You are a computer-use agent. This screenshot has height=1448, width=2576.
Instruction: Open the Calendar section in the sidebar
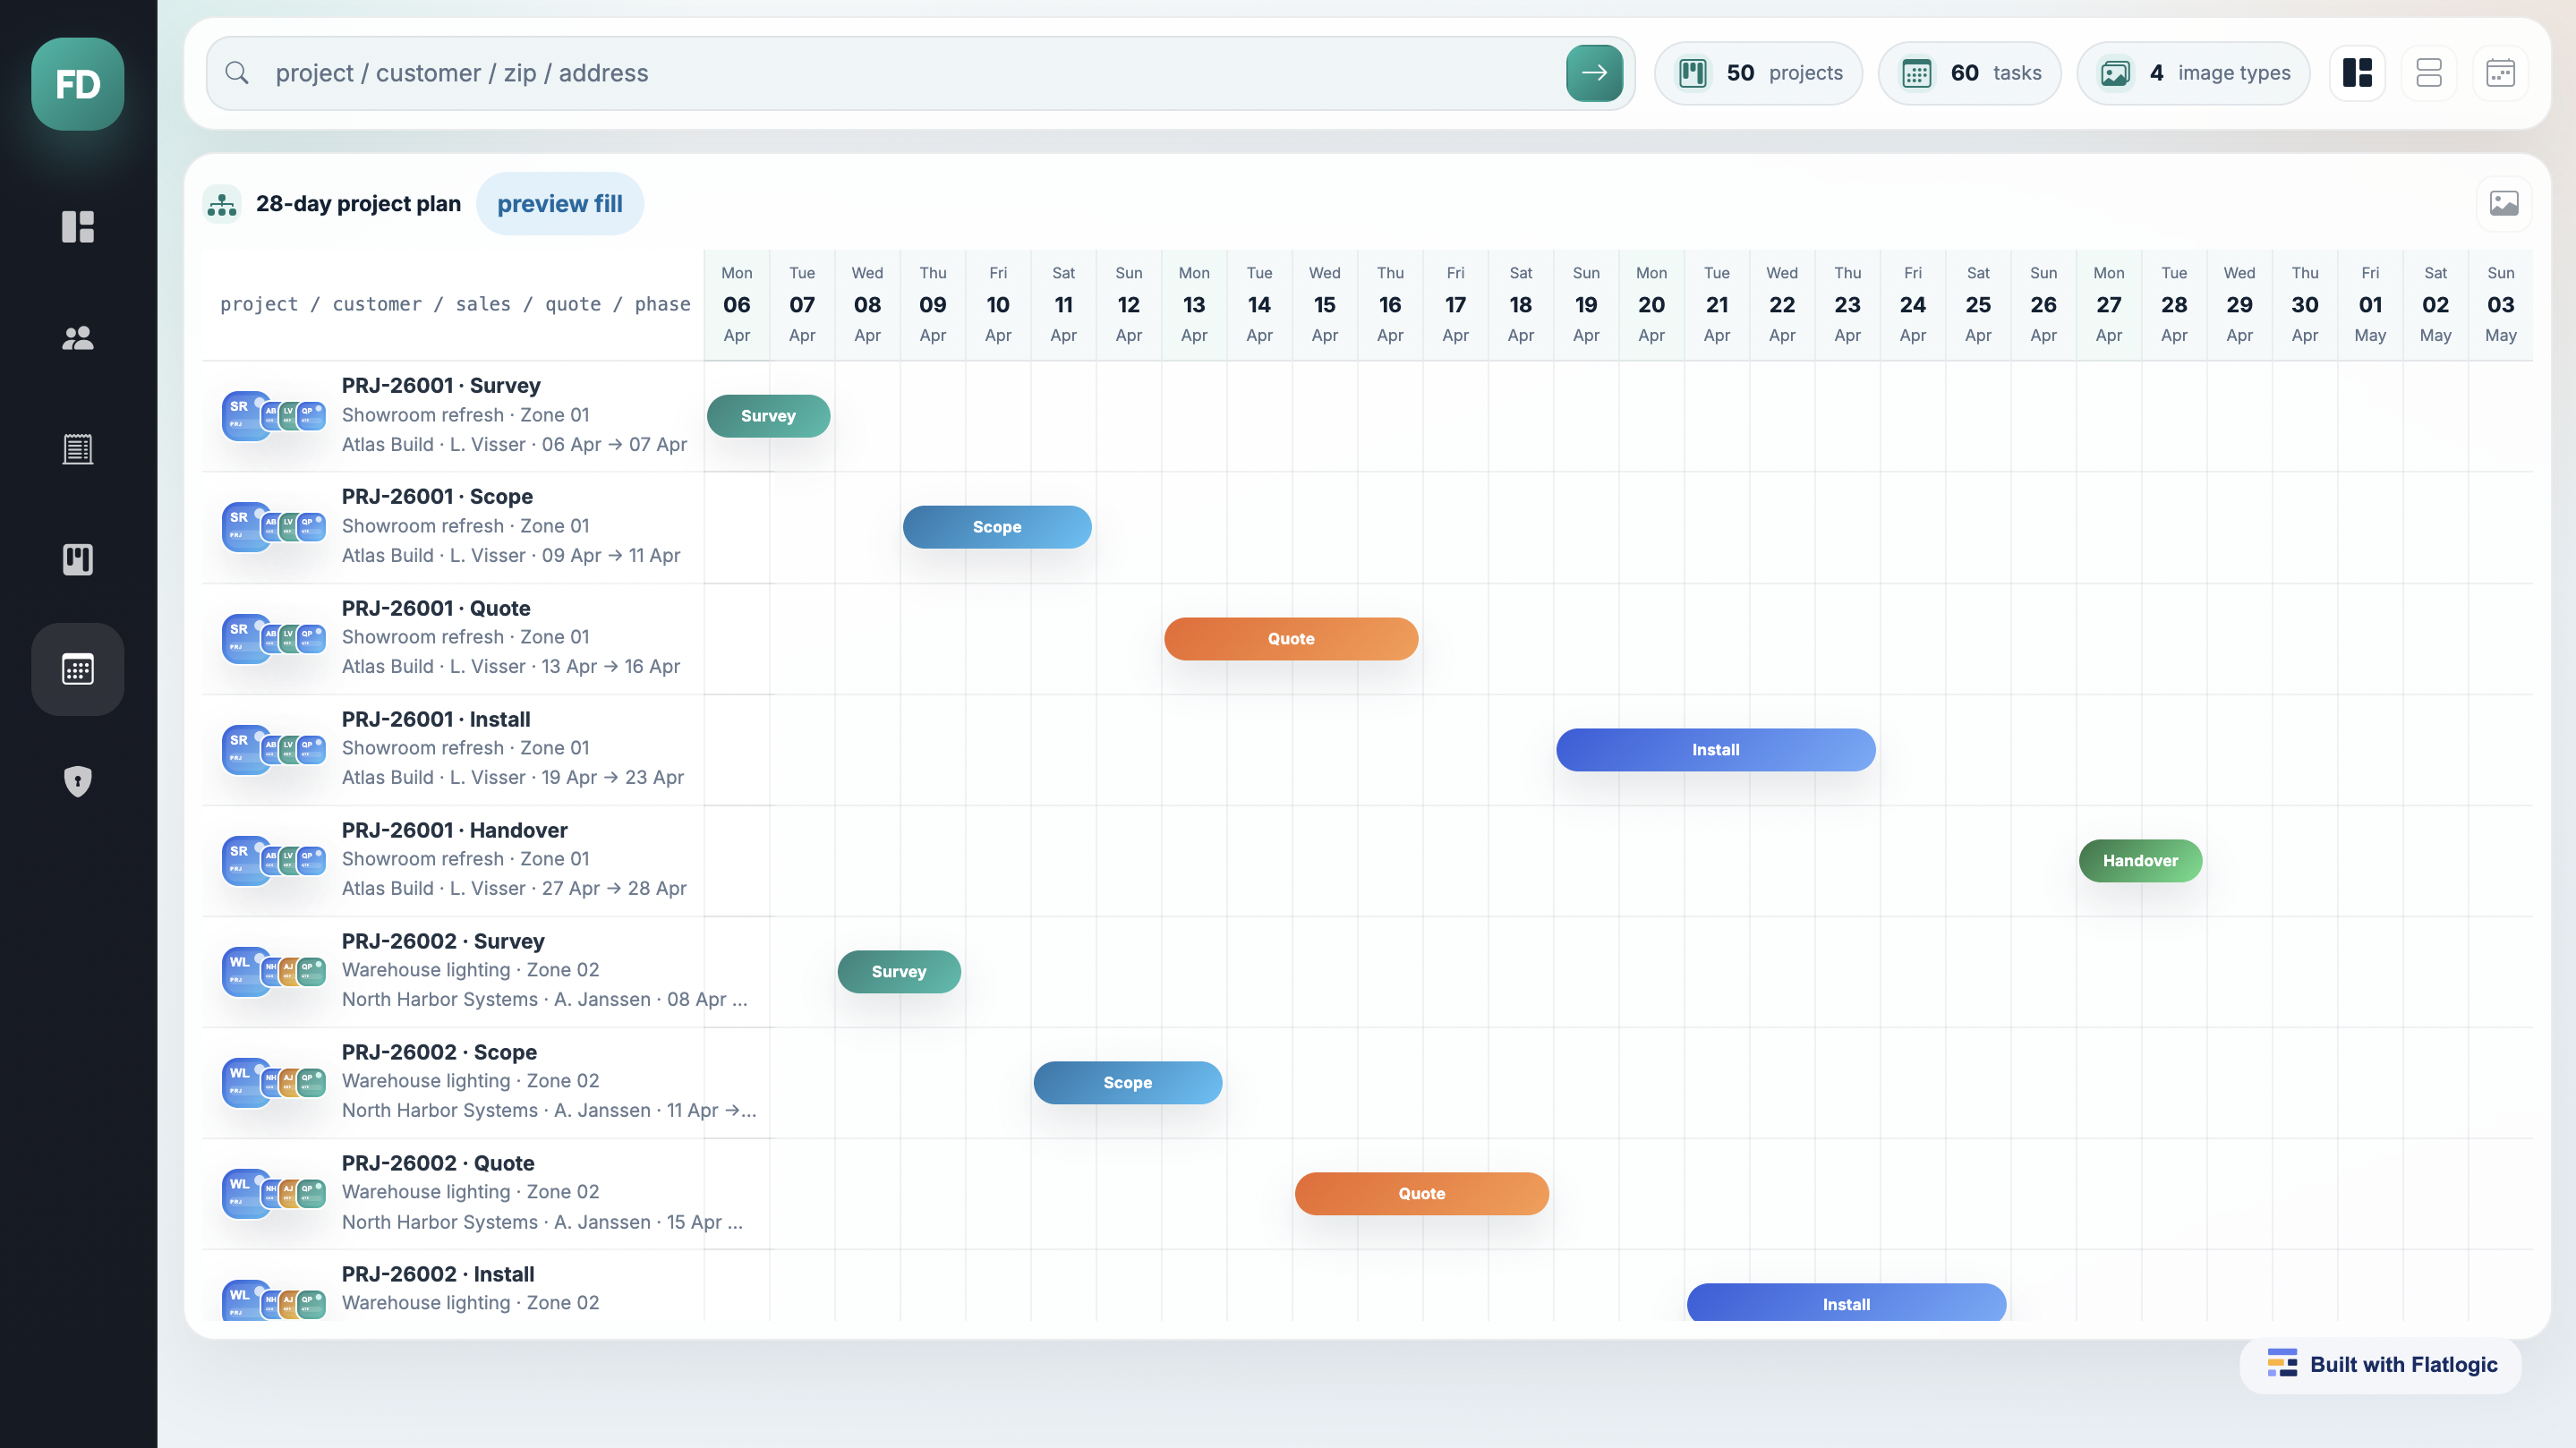point(78,669)
